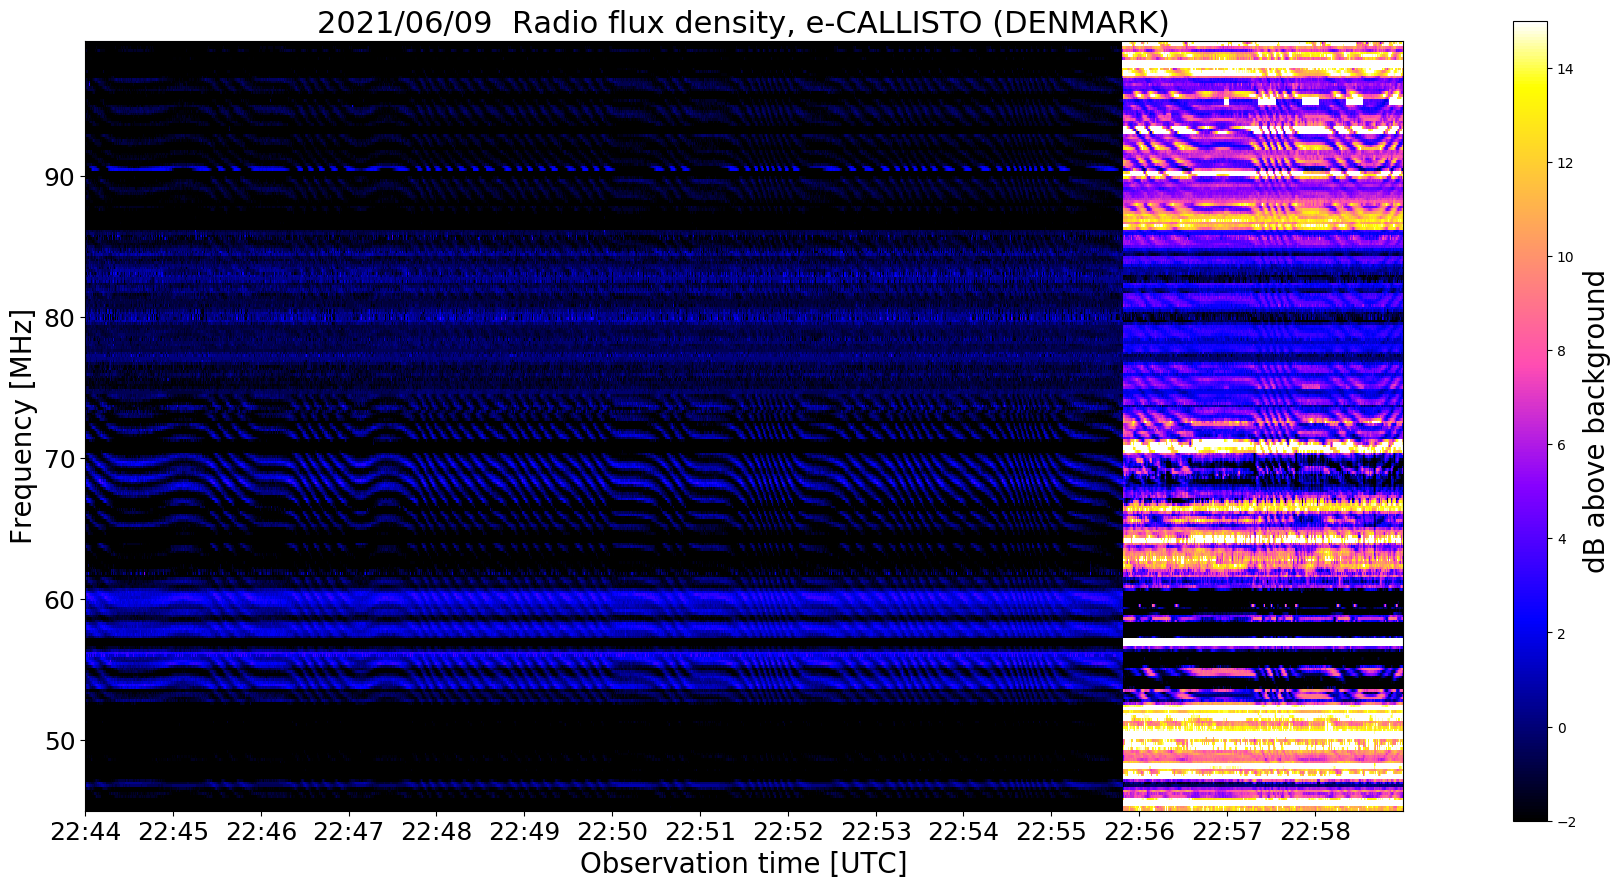
Task: Click the 22:52 time tick label
Action: click(788, 831)
